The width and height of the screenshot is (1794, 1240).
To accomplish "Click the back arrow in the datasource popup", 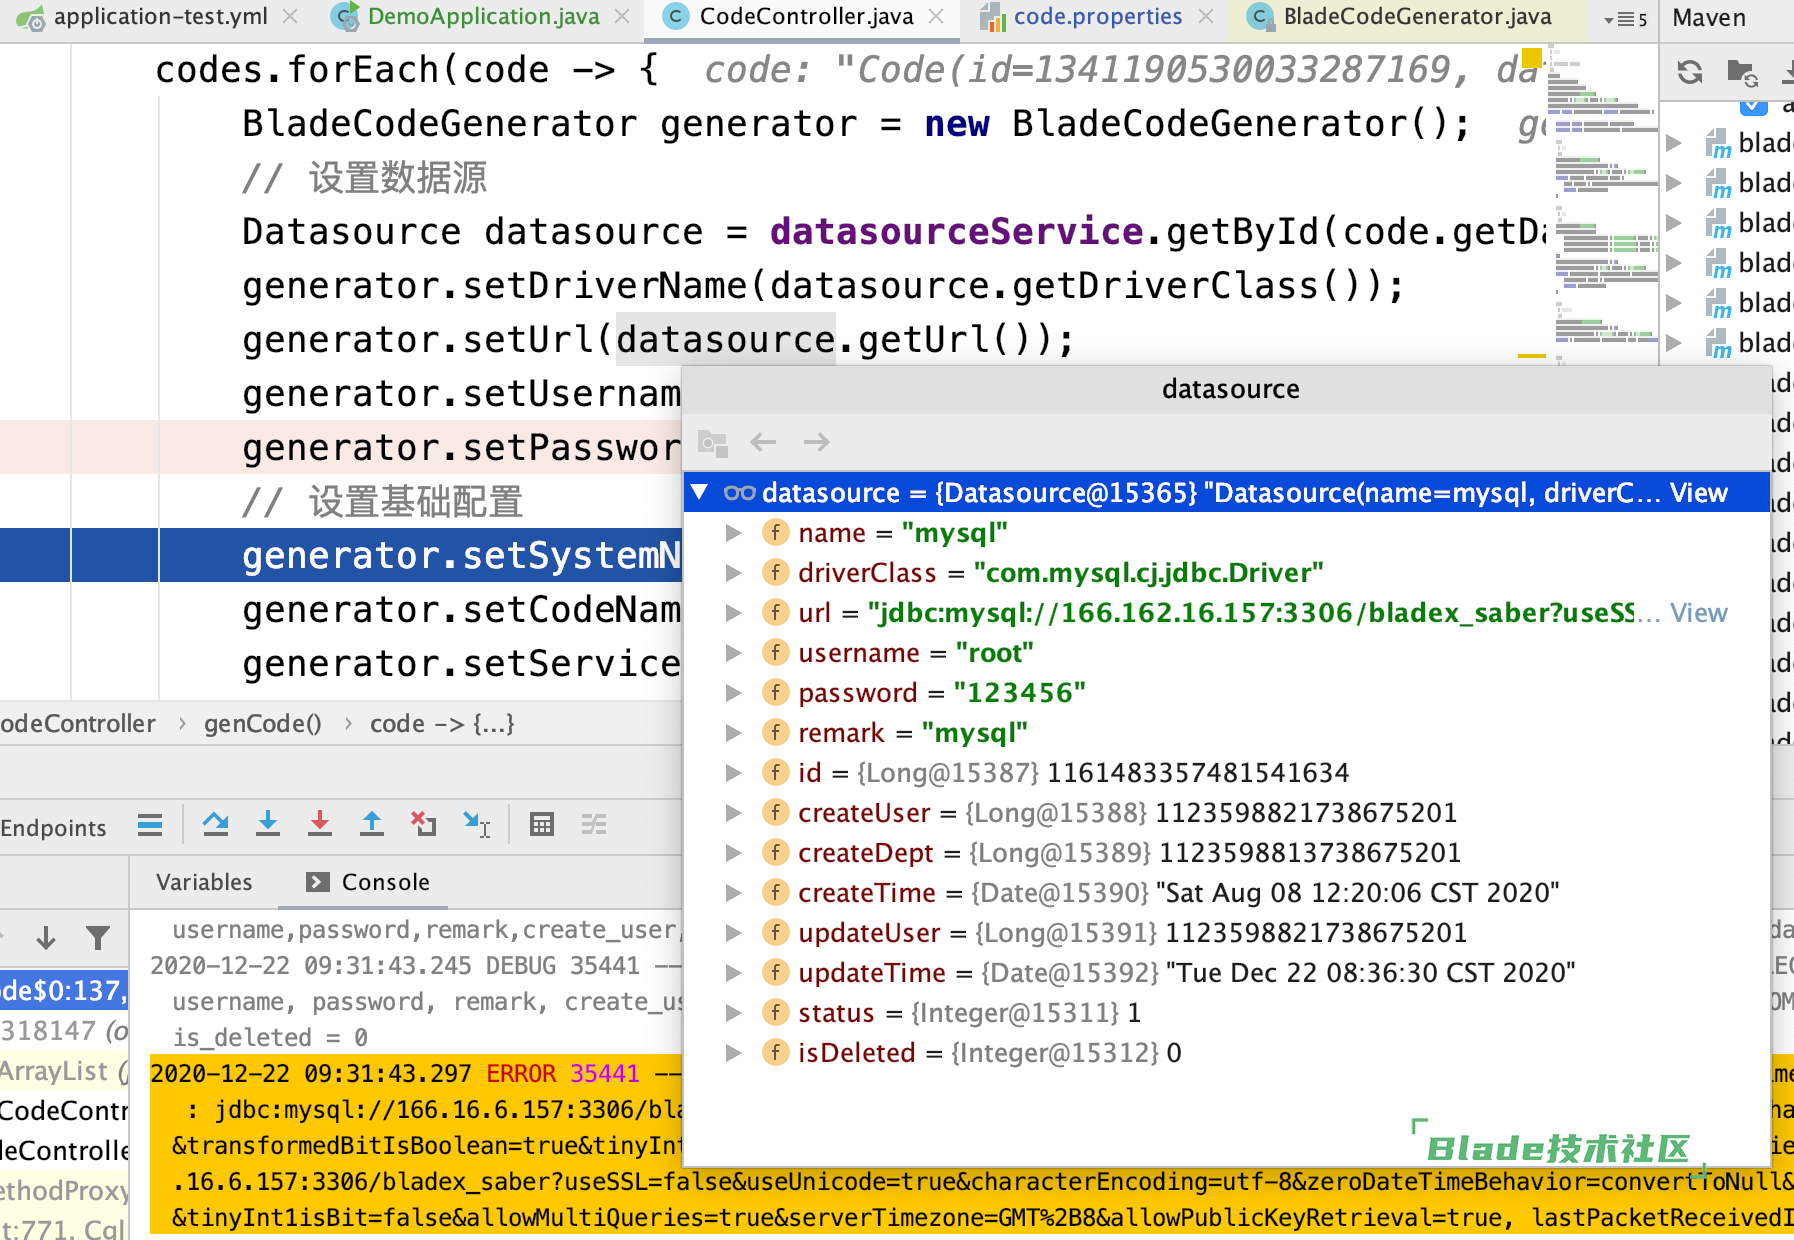I will click(x=764, y=442).
